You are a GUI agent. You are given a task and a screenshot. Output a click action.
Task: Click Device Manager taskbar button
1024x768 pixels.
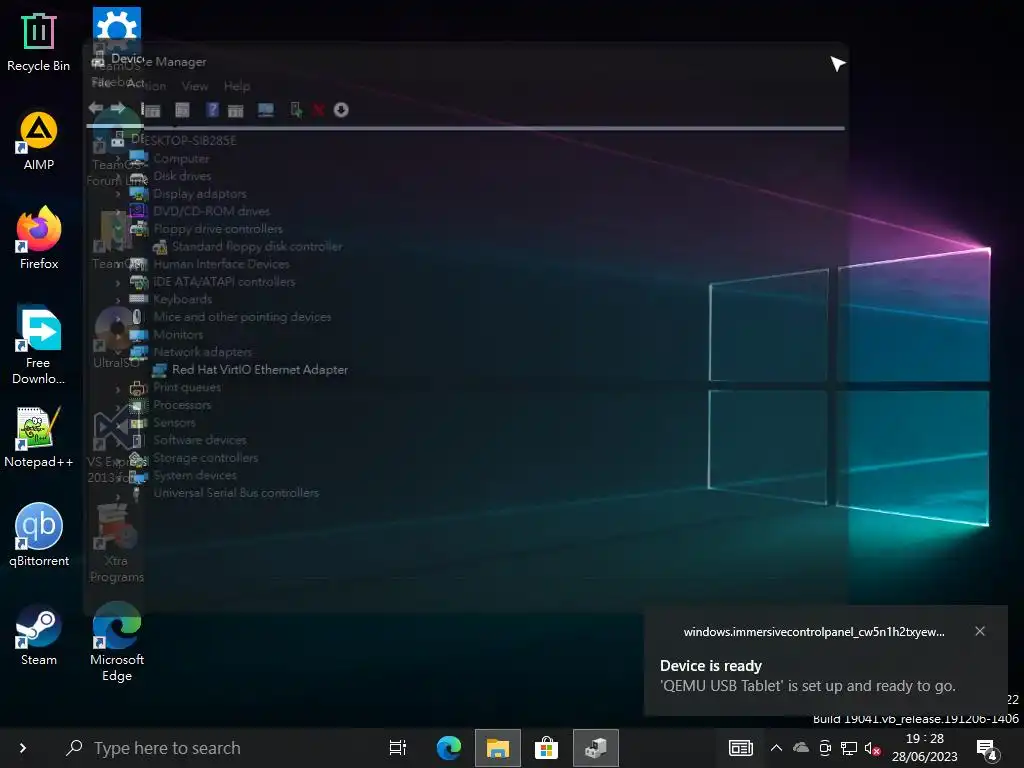(x=596, y=748)
